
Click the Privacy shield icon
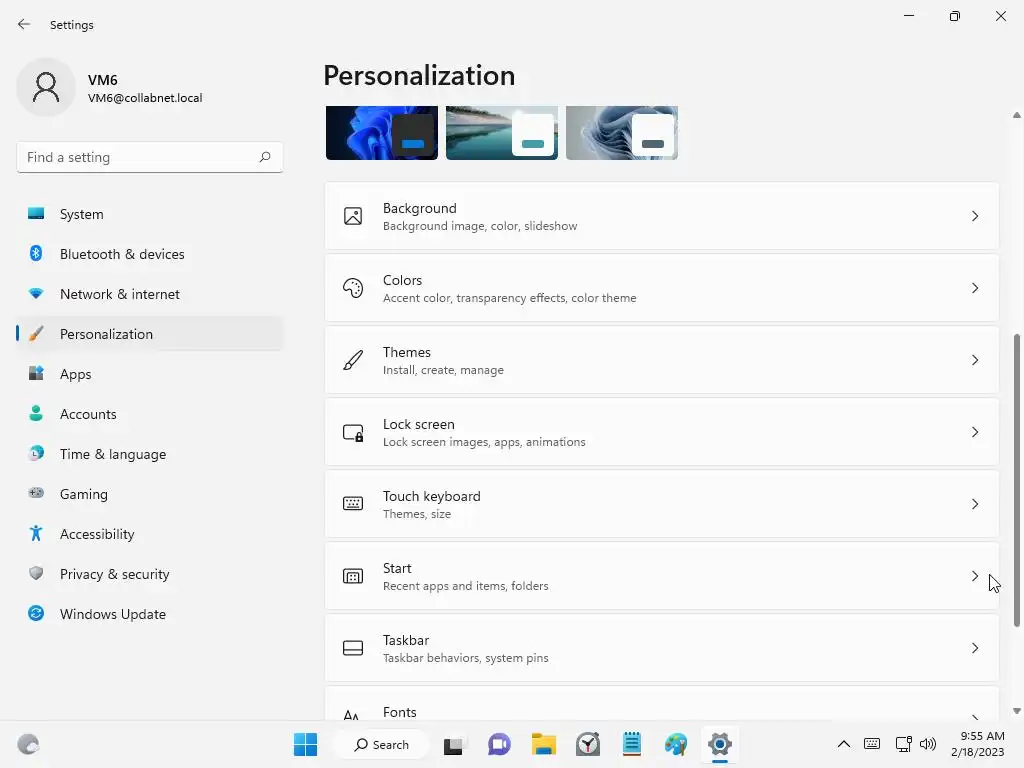pos(36,573)
